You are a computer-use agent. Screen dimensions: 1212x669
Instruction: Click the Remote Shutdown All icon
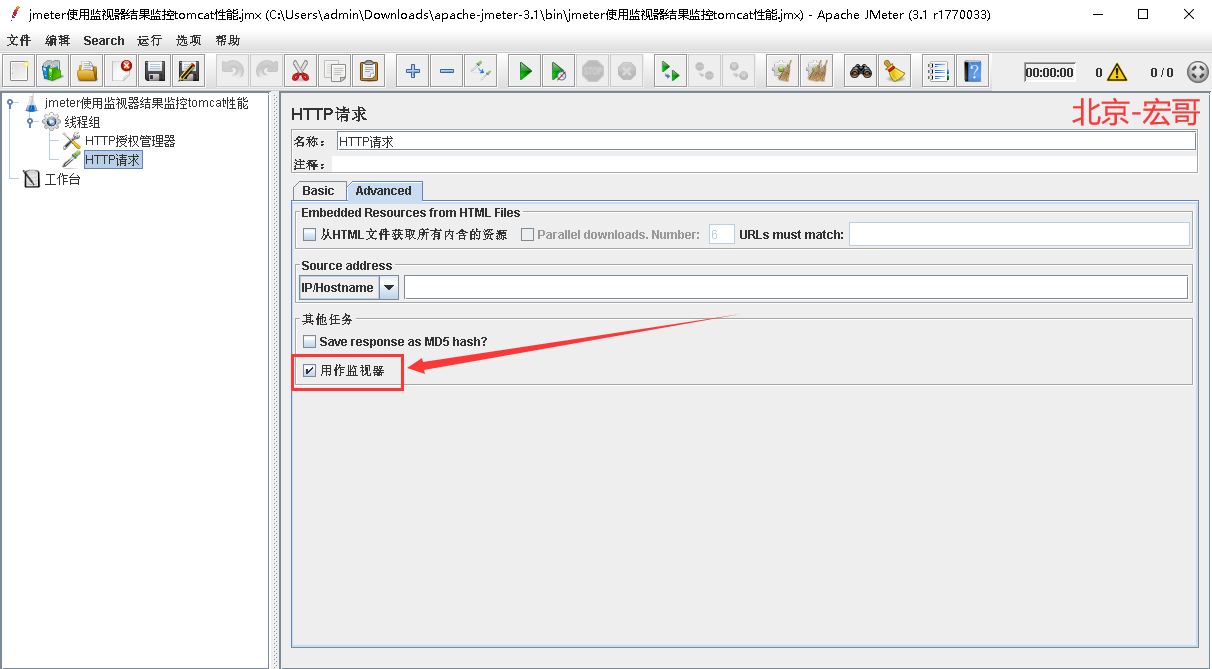click(738, 71)
